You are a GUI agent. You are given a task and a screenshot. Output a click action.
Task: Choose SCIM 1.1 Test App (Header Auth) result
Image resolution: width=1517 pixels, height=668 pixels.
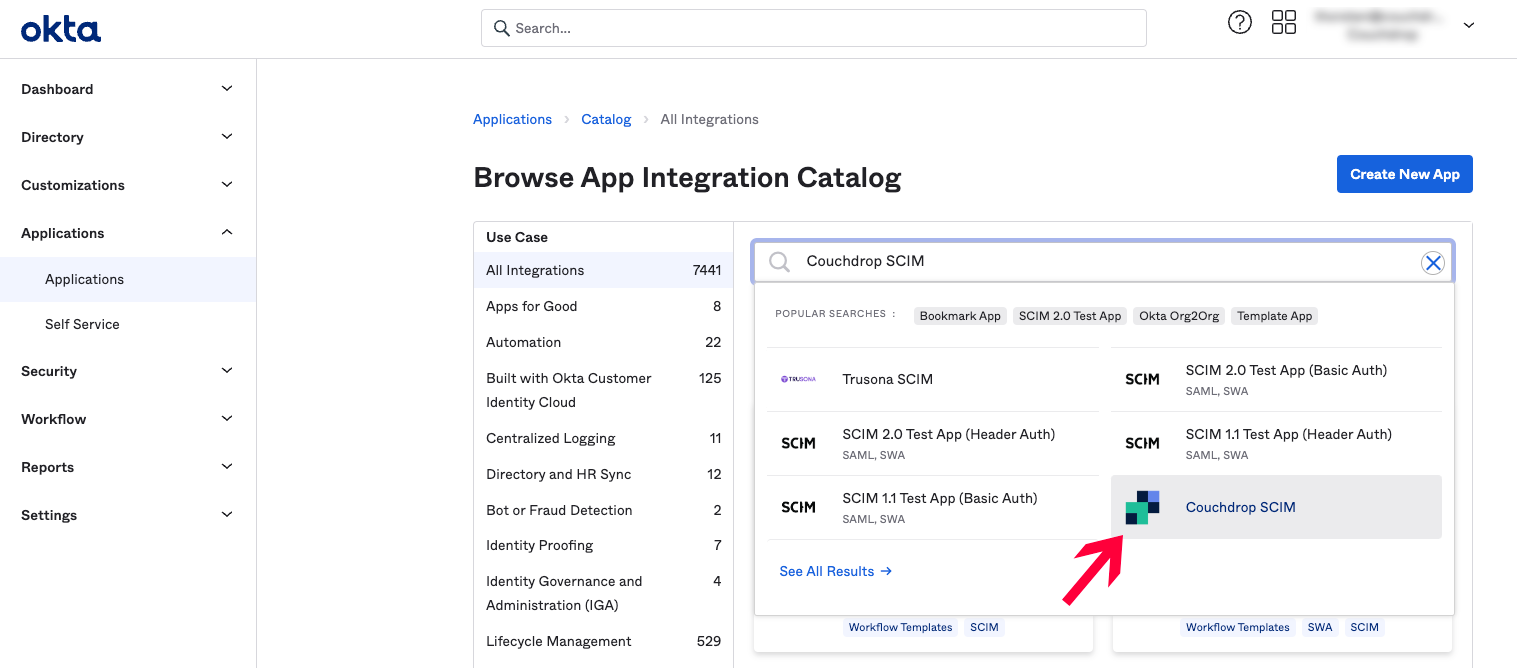coord(1276,443)
